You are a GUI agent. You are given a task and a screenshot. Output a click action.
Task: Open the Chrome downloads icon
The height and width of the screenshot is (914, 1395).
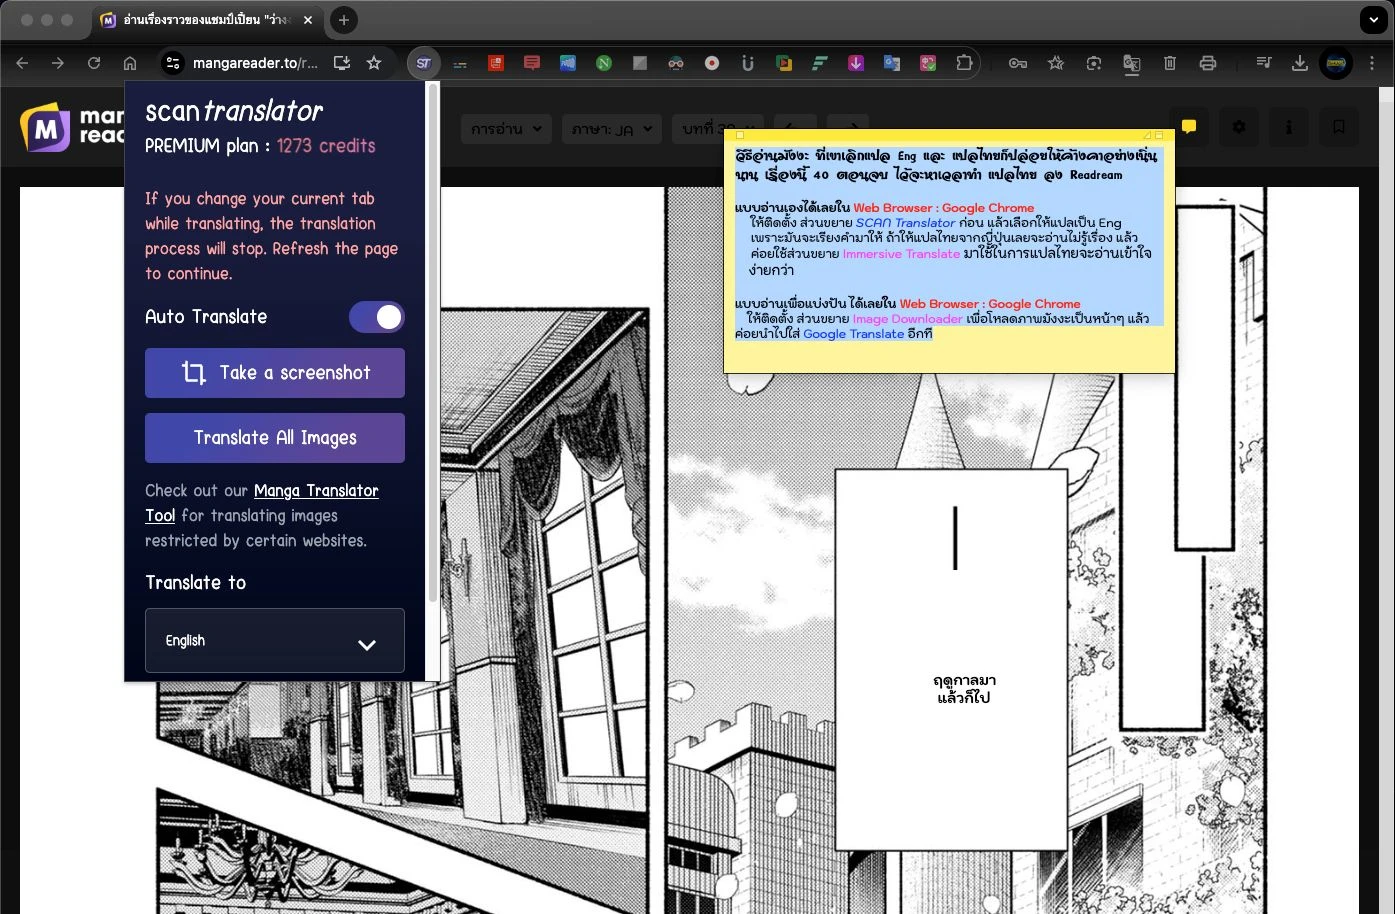(x=1300, y=63)
